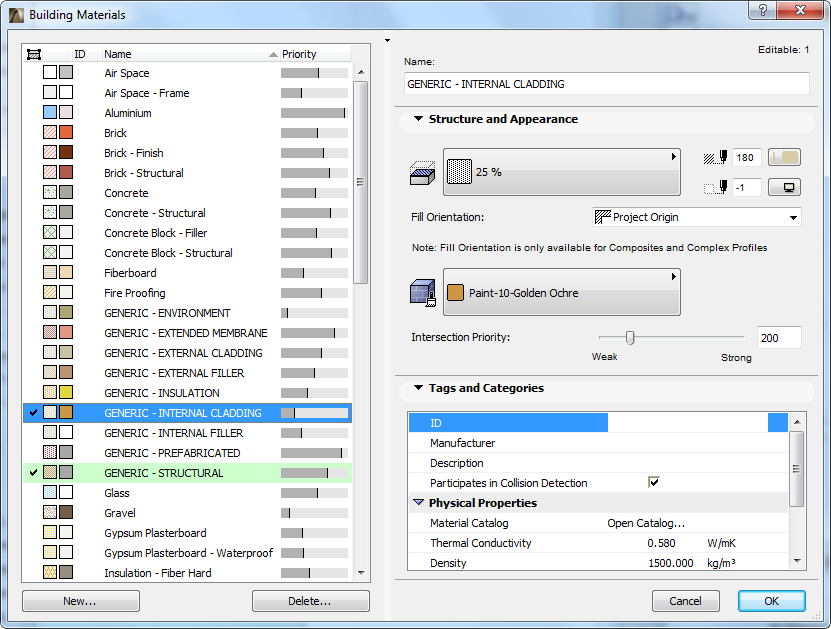831x629 pixels.
Task: Sort list by the Name column header
Action: 190,54
